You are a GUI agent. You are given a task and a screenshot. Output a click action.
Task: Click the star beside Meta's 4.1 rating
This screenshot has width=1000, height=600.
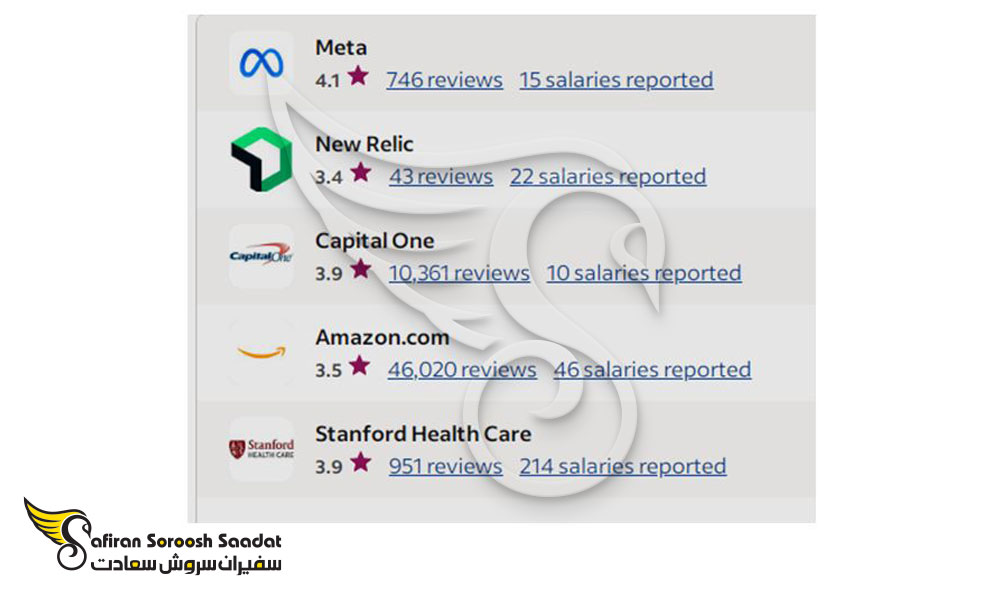click(358, 76)
